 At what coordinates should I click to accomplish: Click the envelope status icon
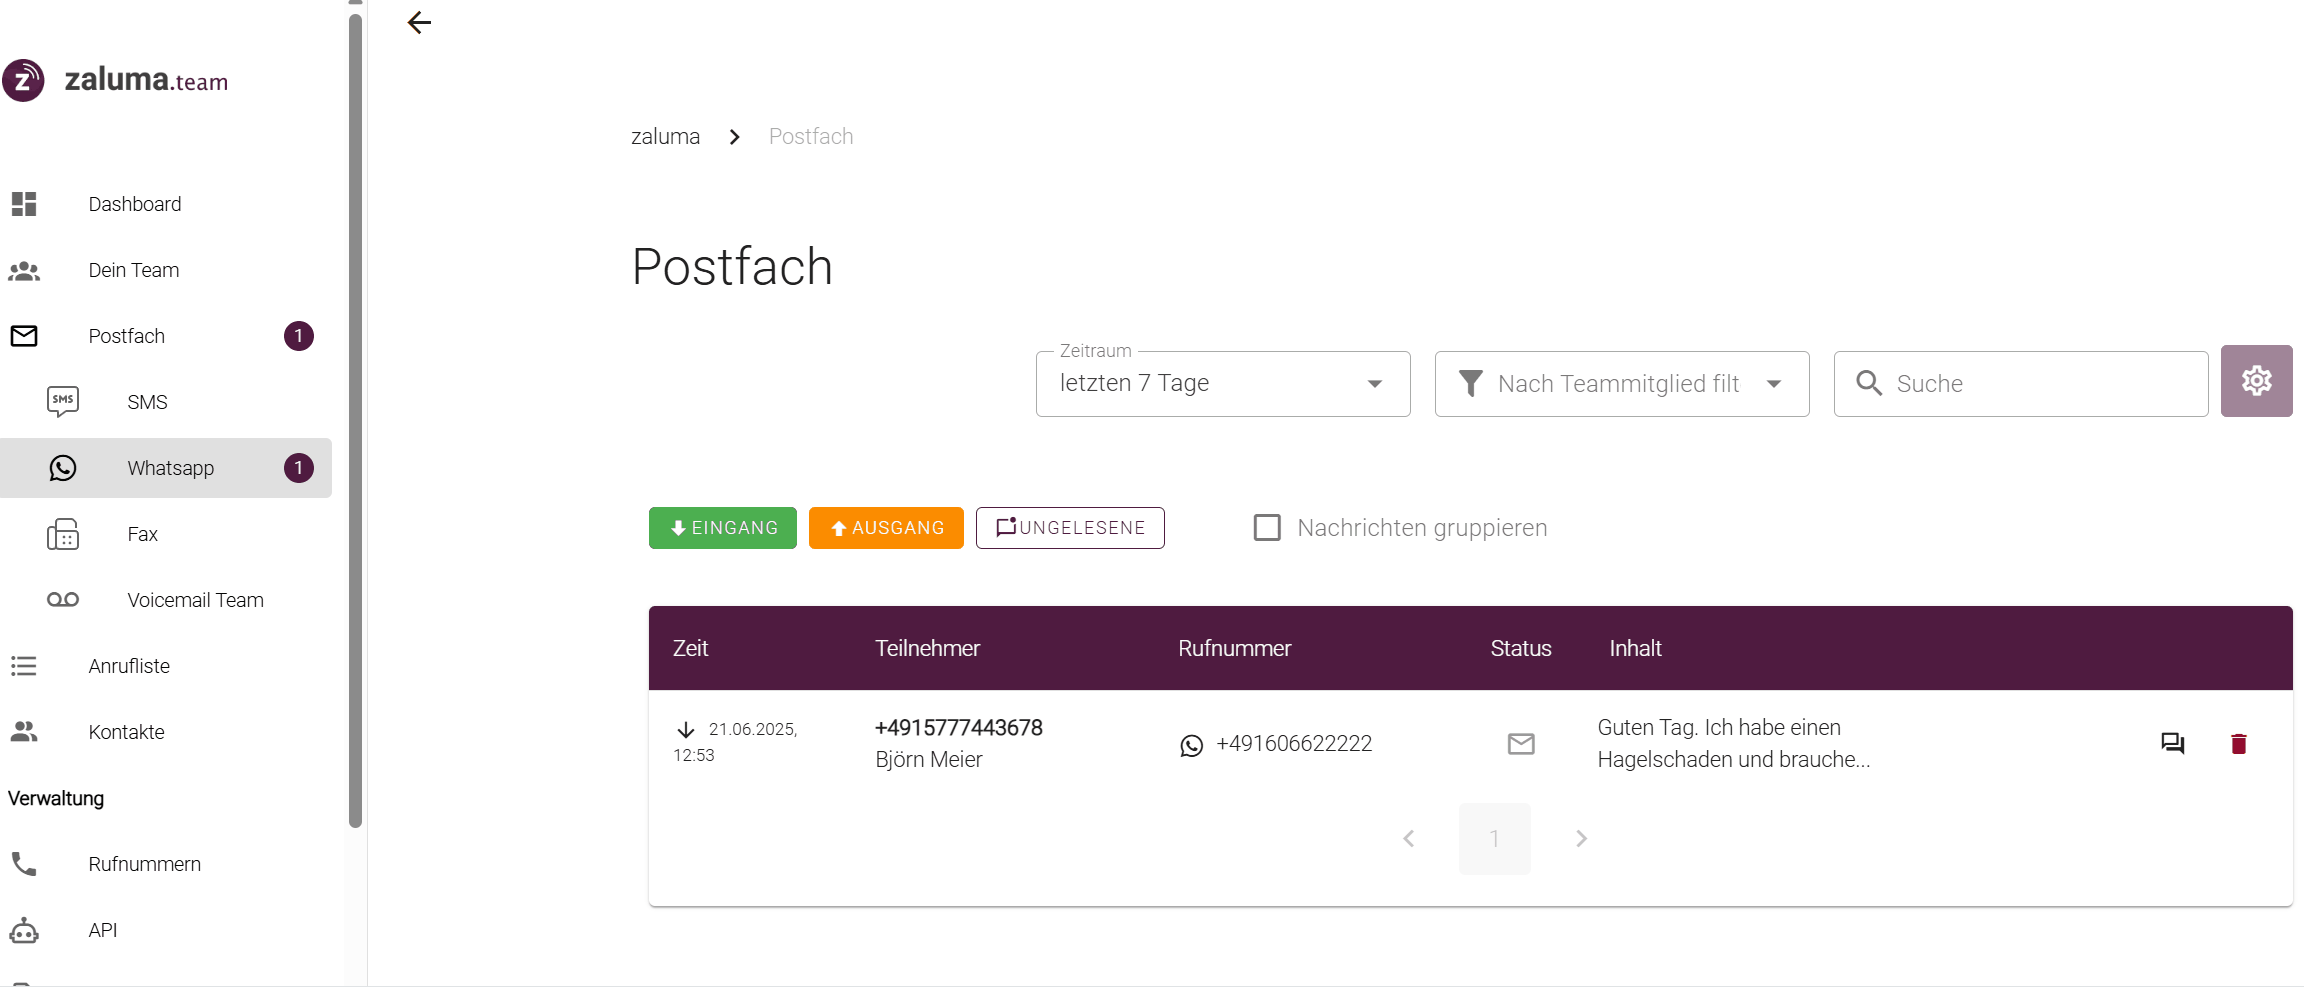pyautogui.click(x=1521, y=744)
